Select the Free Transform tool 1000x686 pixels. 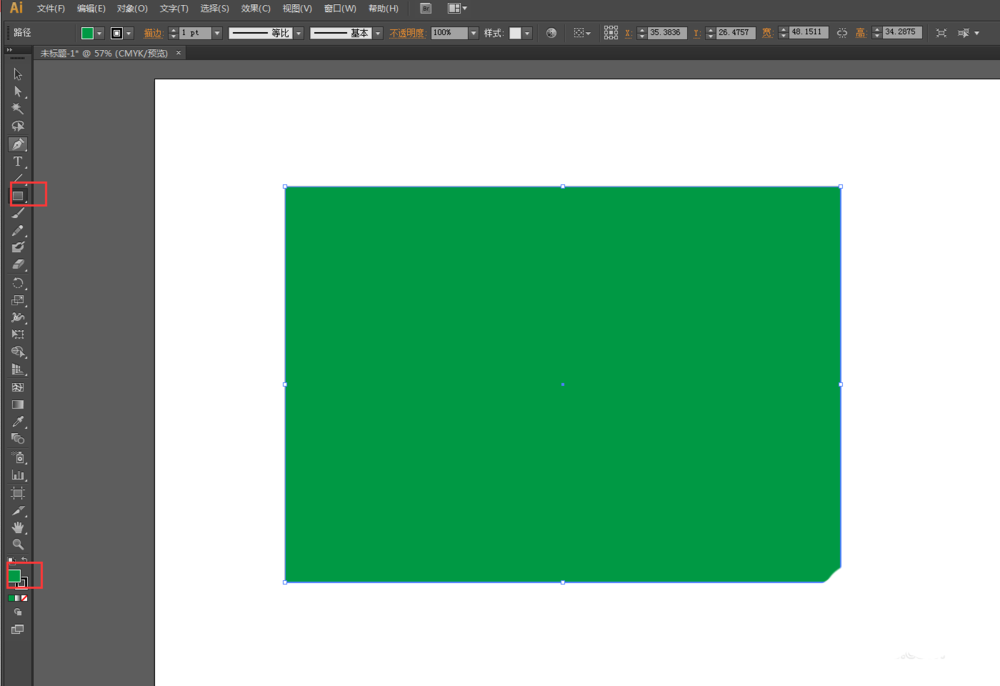pos(17,334)
